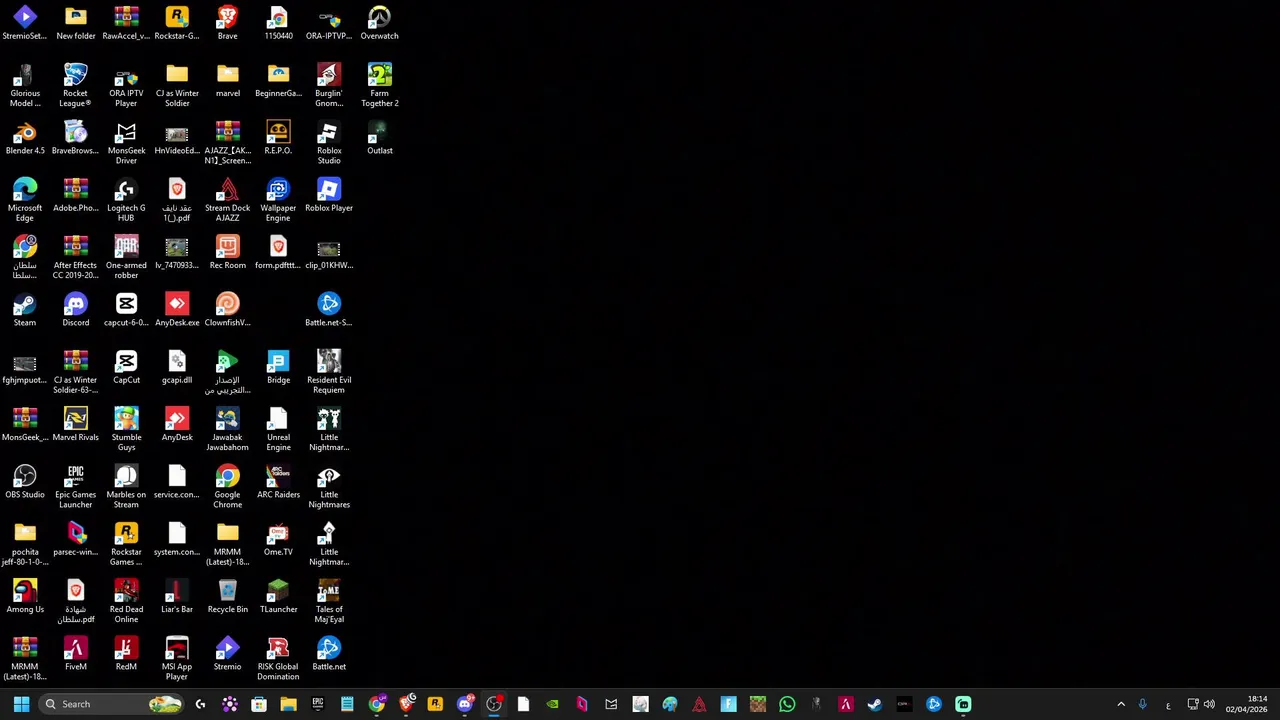Open the Steam desktop shortcut
This screenshot has height=720, width=1280.
(25, 310)
